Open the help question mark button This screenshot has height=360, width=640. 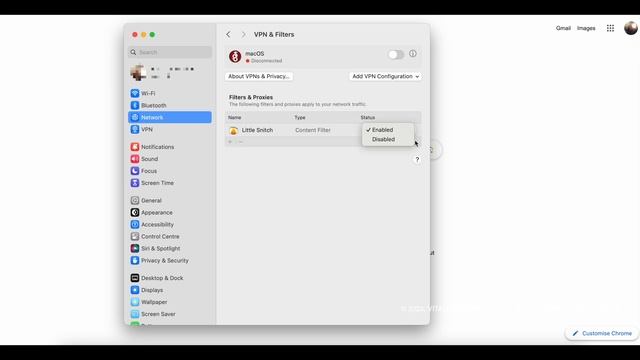click(417, 160)
